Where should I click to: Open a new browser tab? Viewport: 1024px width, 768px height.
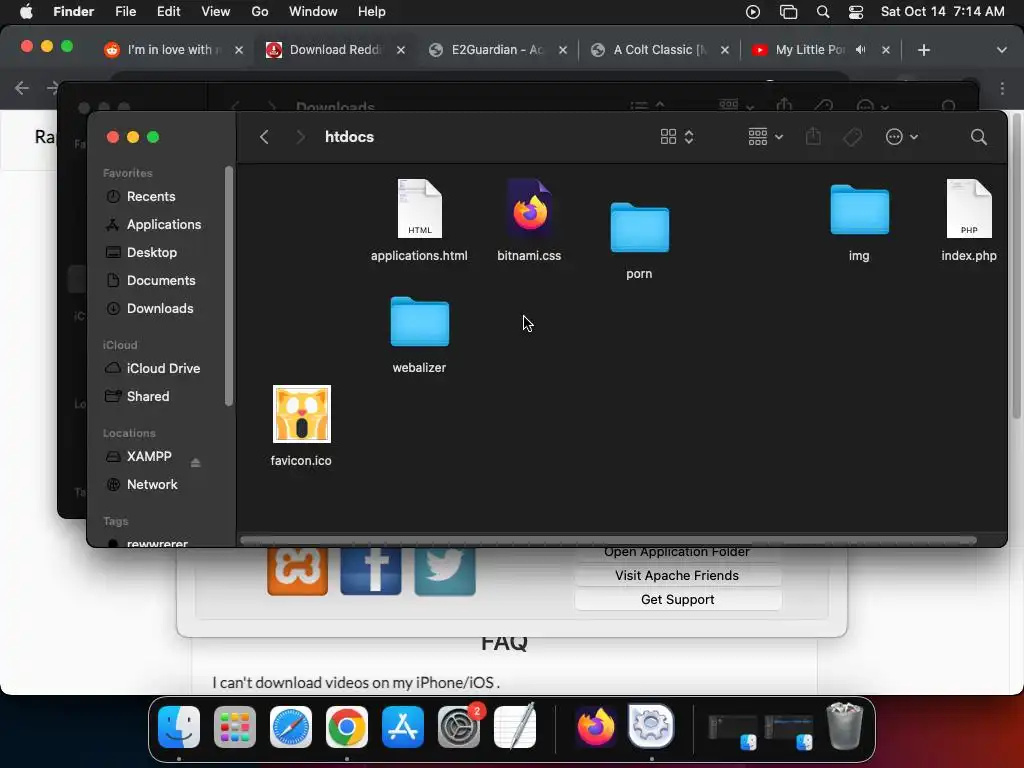click(923, 50)
